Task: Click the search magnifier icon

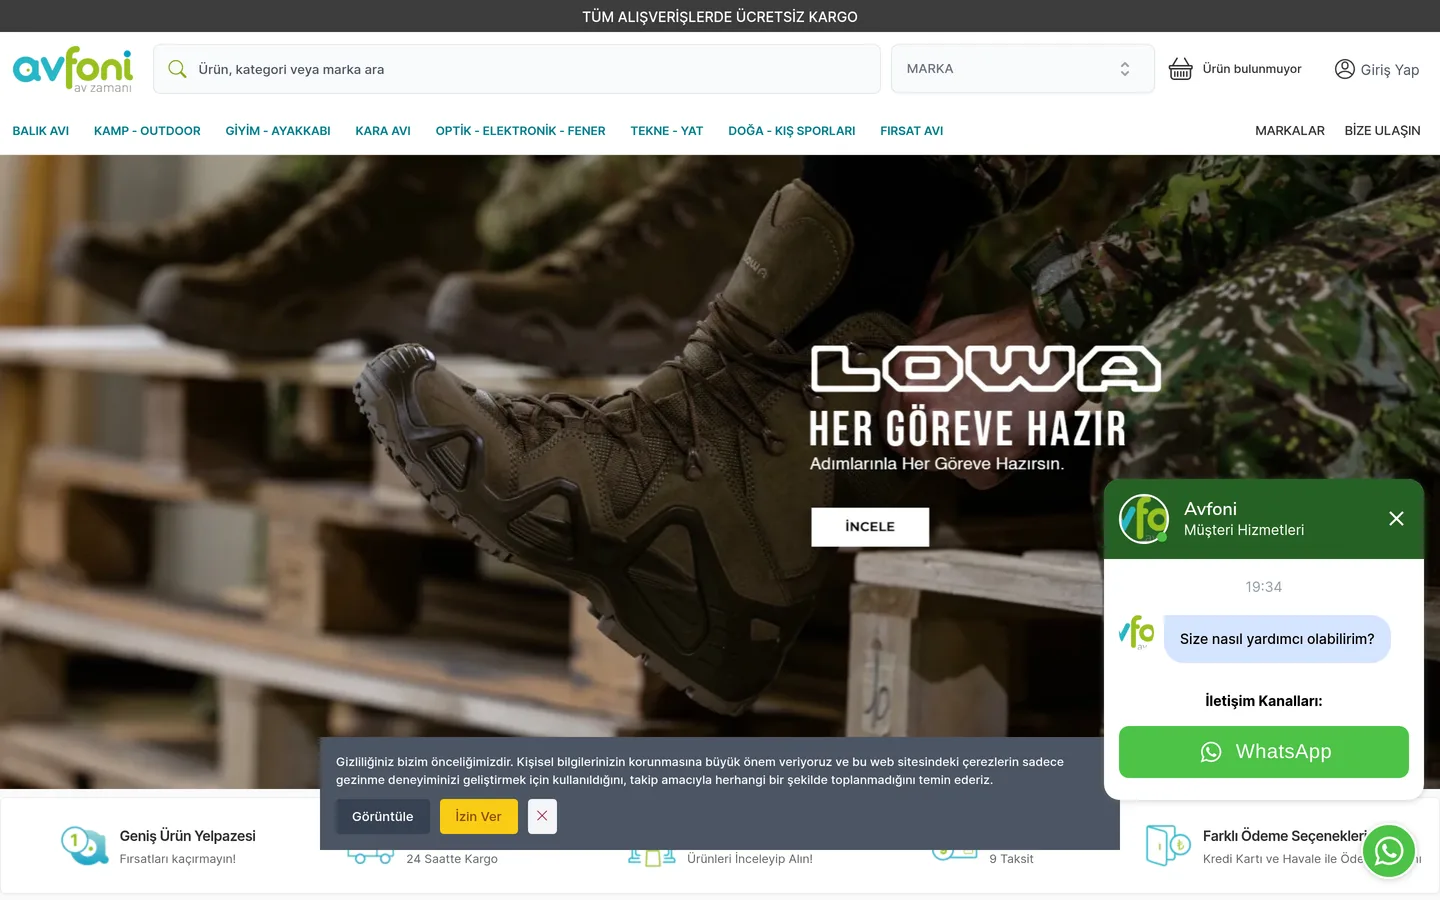Action: (x=178, y=69)
